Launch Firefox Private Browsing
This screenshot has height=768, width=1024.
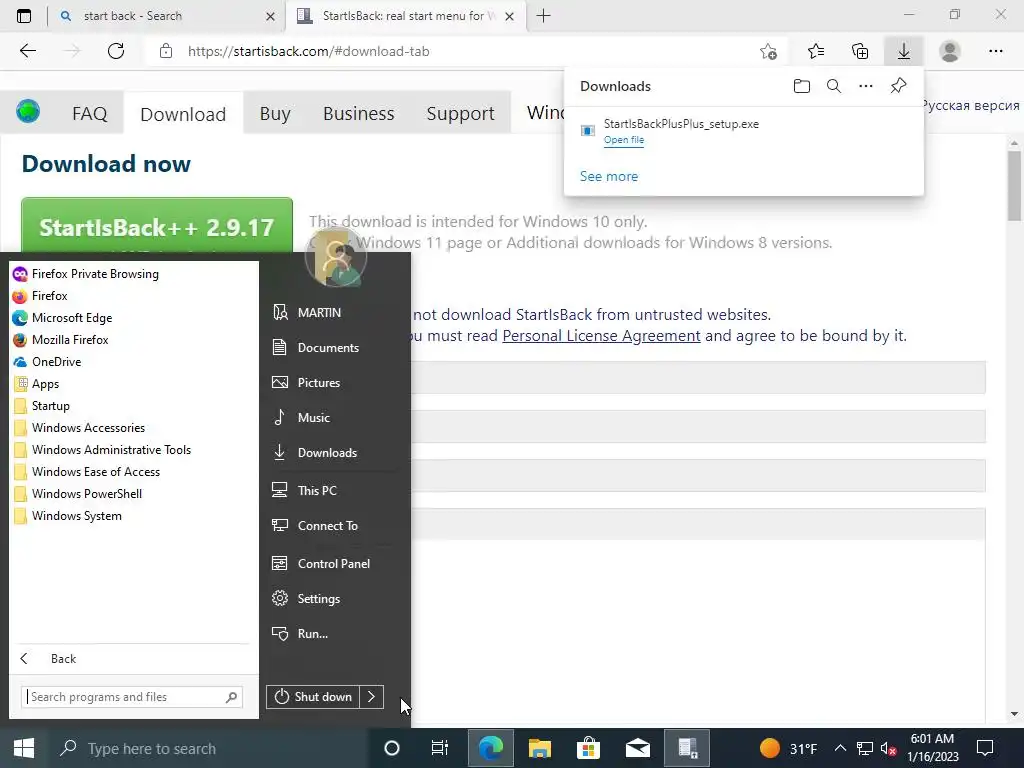click(x=95, y=274)
